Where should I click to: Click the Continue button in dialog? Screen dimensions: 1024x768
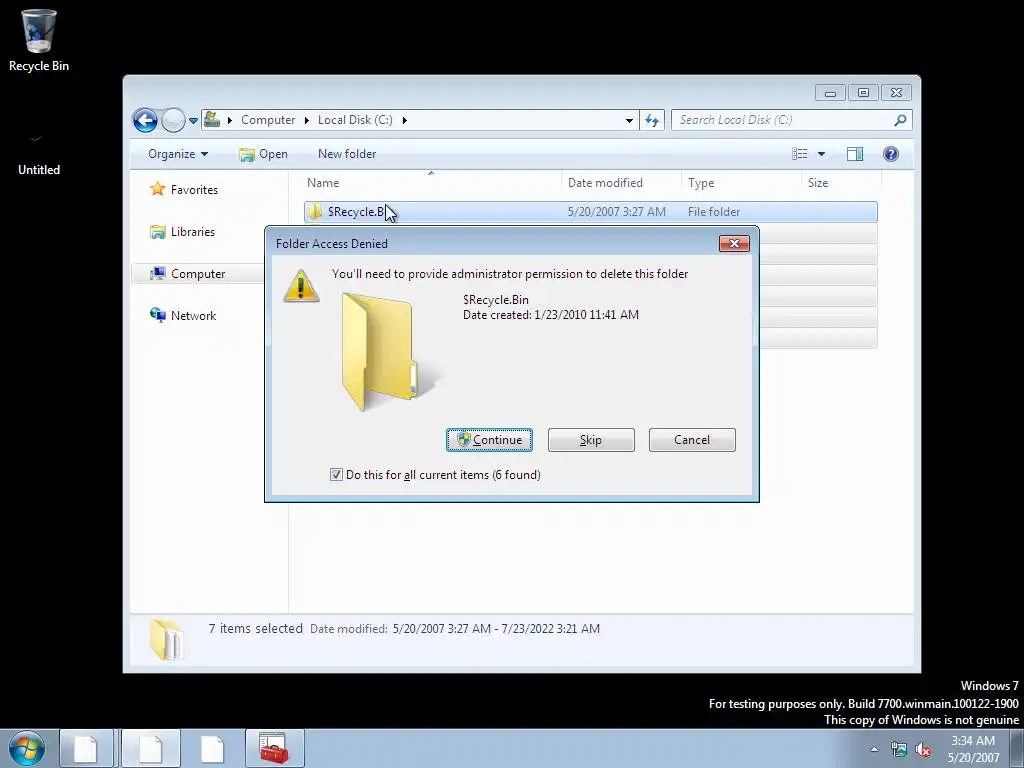(489, 440)
